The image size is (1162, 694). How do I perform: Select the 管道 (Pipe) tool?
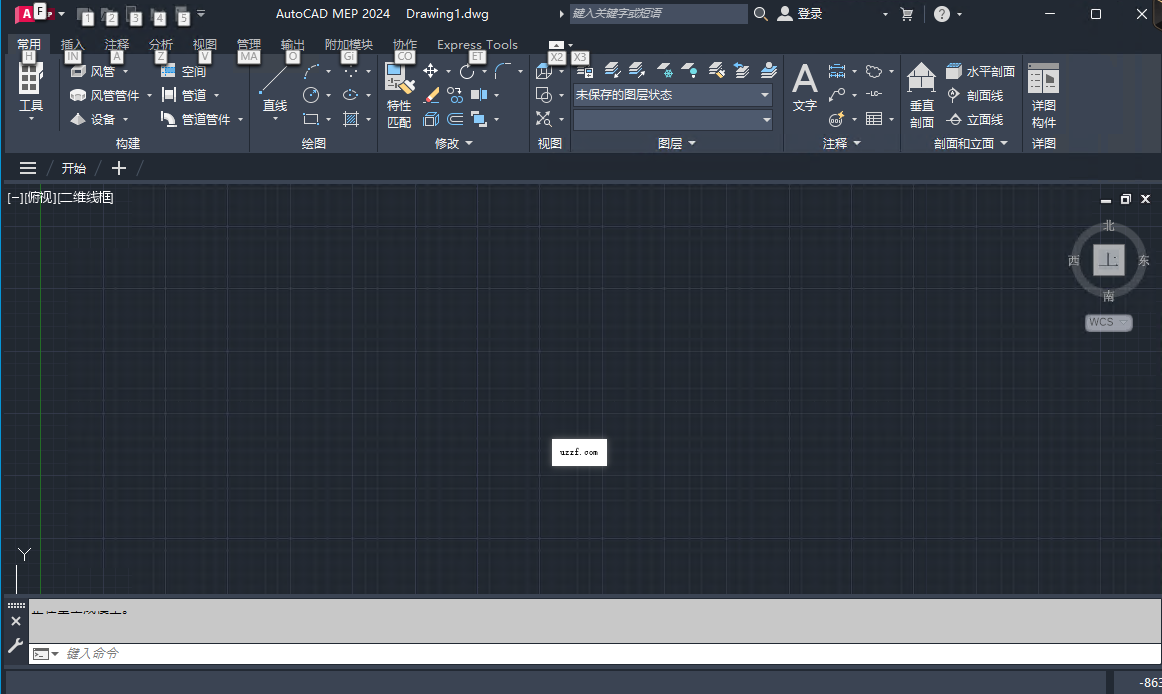tap(193, 95)
